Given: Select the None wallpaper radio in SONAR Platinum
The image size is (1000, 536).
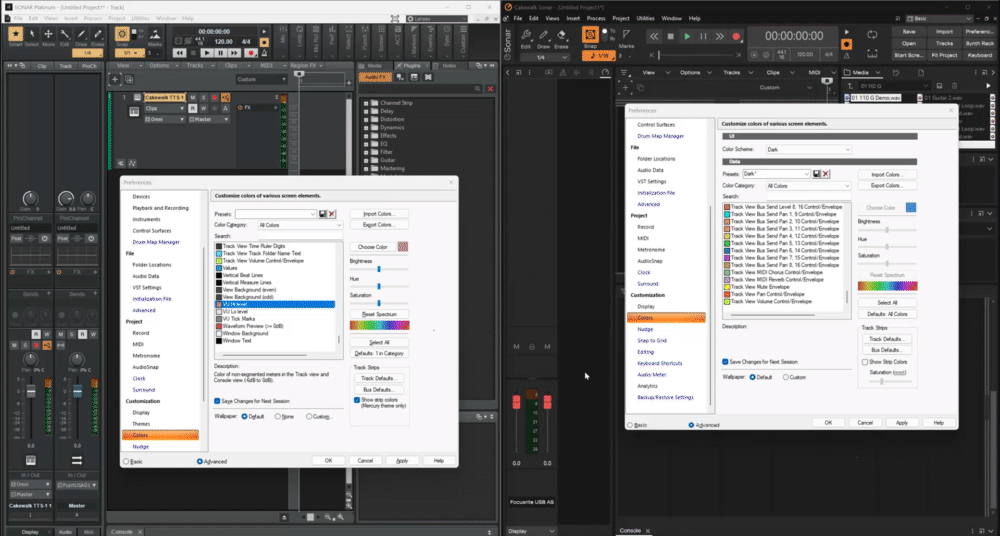Looking at the screenshot, I should tap(278, 417).
